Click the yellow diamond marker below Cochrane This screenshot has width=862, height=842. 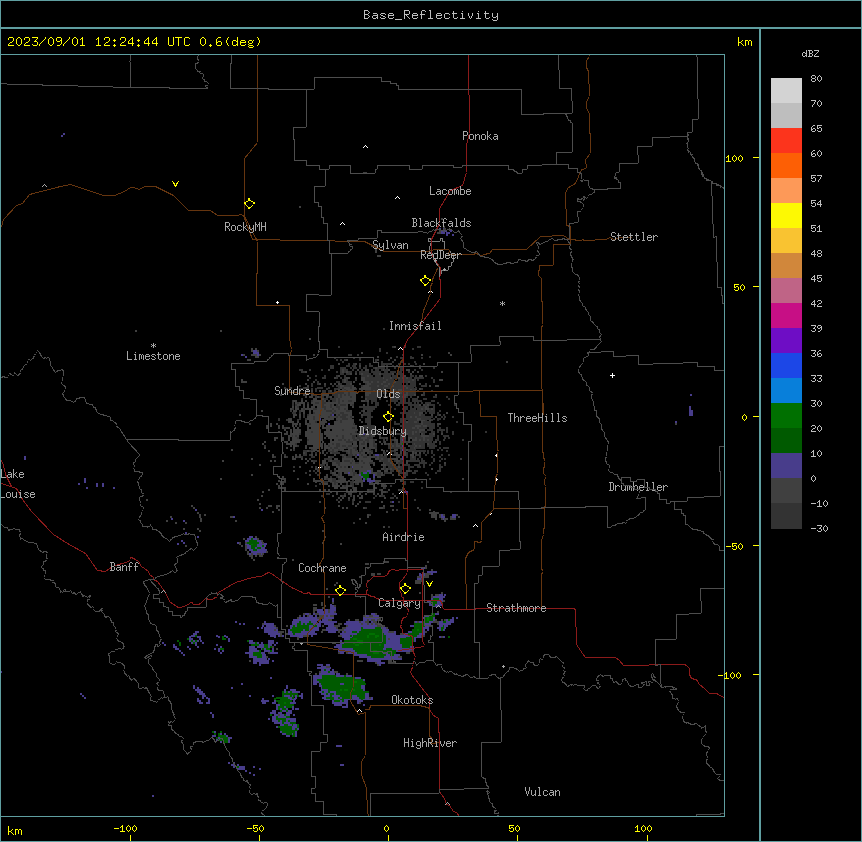click(340, 590)
